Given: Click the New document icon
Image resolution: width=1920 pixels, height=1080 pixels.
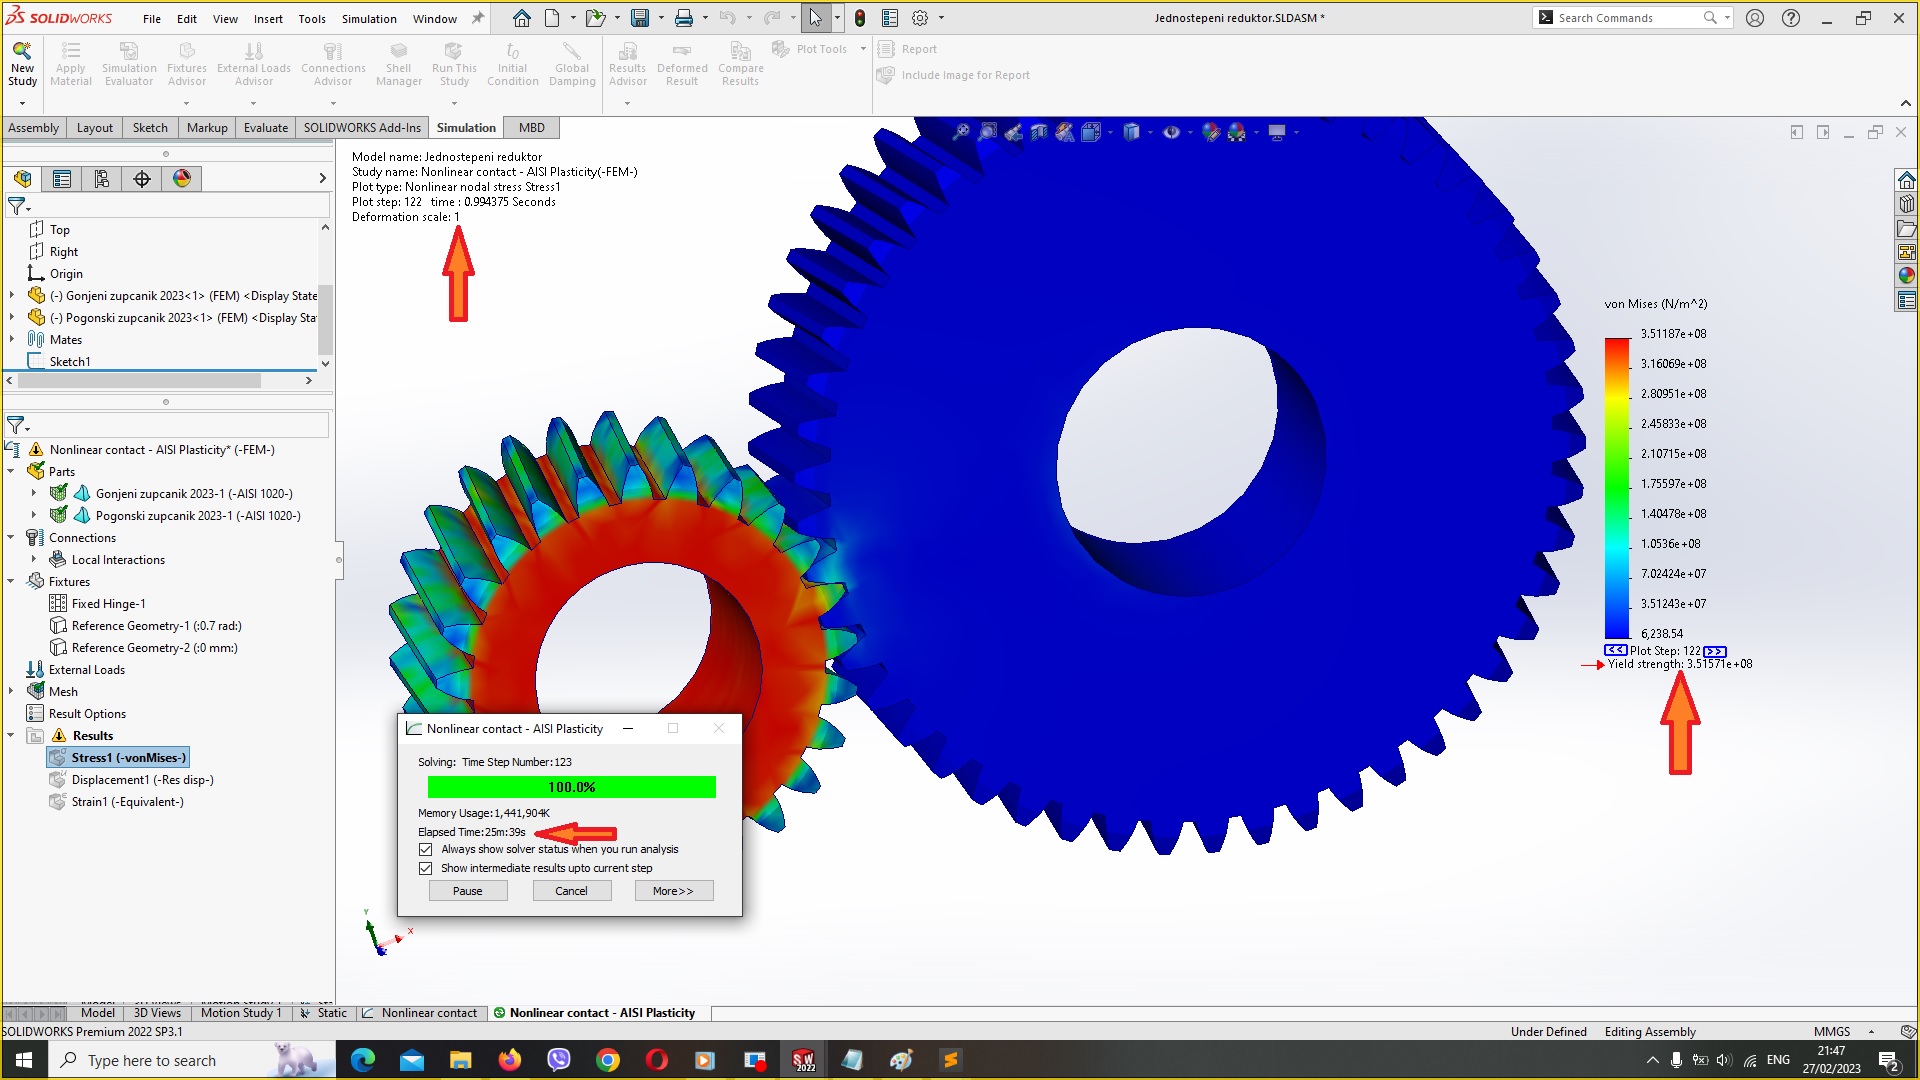Looking at the screenshot, I should (552, 18).
